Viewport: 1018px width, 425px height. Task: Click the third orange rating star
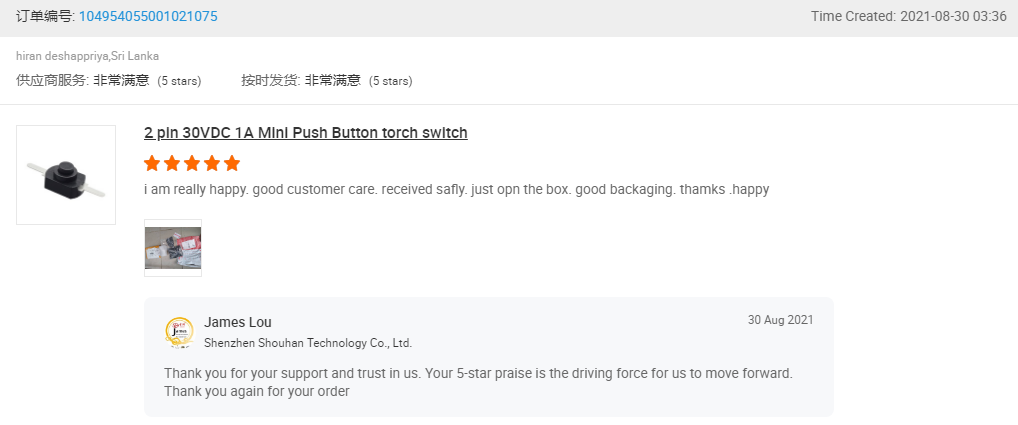192,163
